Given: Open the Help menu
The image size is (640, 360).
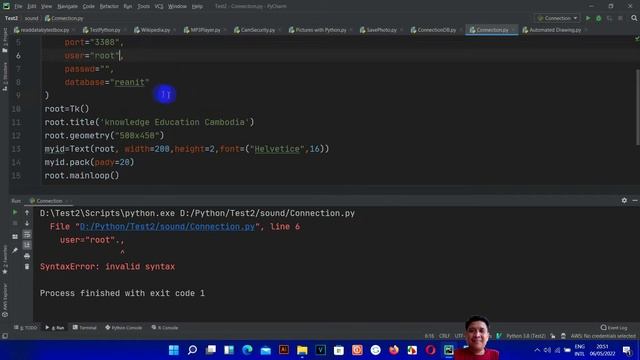Looking at the screenshot, I should pos(197,6).
